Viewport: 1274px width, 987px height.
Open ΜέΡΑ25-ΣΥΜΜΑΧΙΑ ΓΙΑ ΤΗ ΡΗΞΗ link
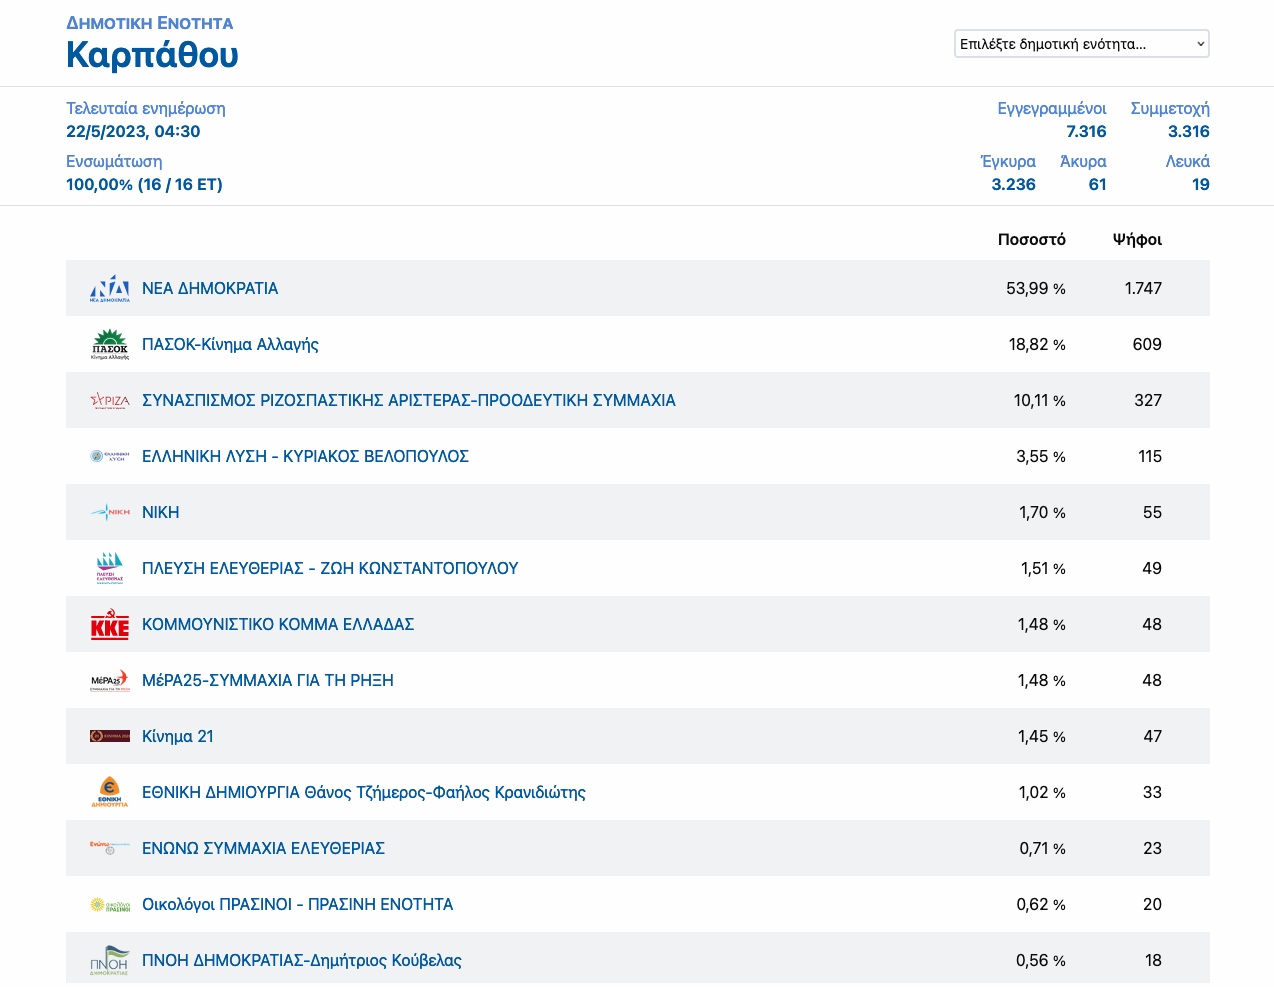[268, 680]
